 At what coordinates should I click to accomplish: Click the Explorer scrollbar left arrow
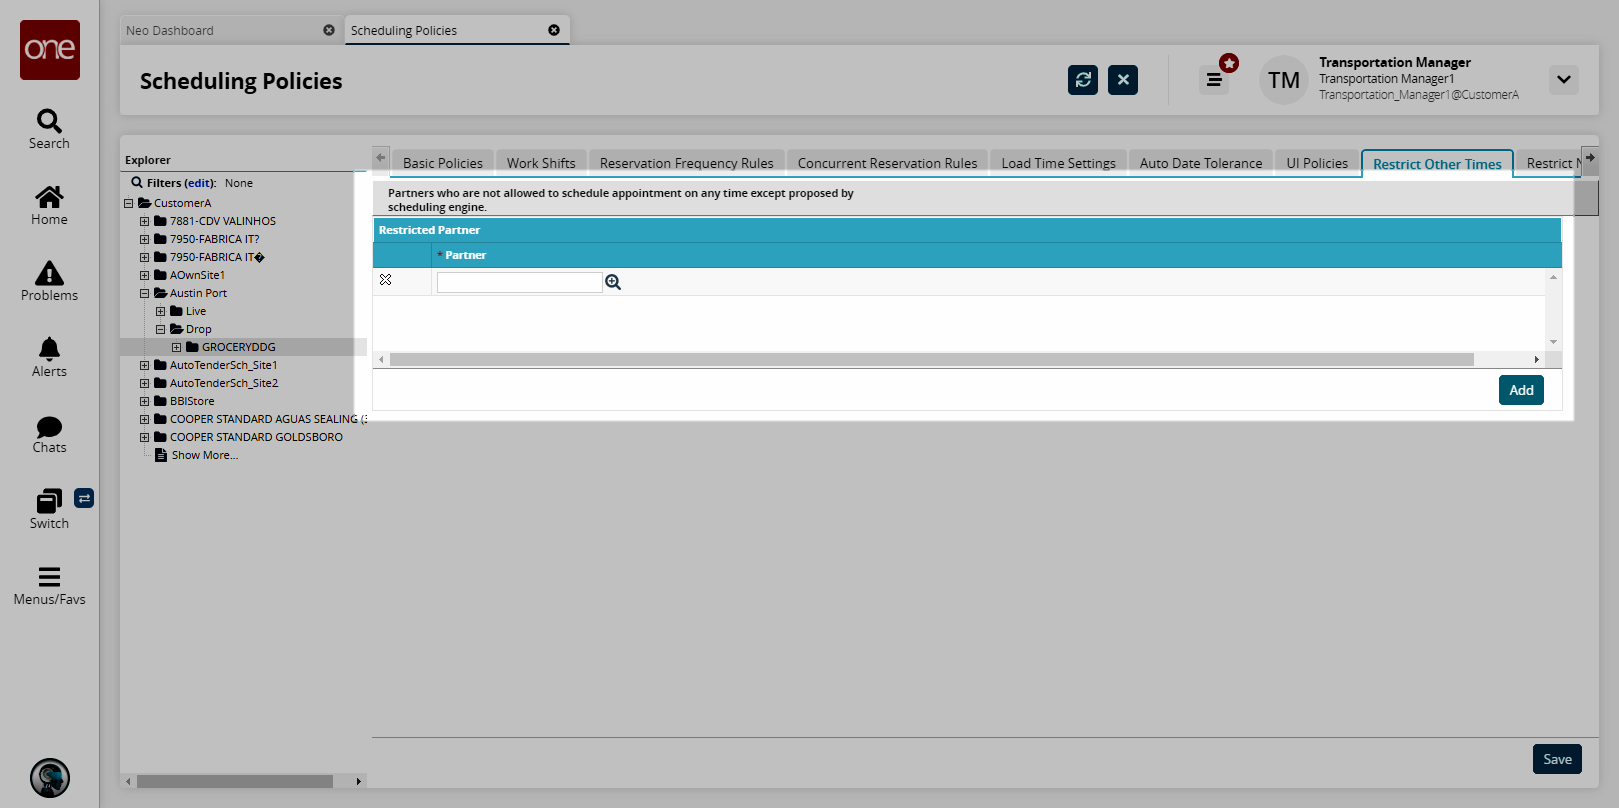pyautogui.click(x=128, y=781)
